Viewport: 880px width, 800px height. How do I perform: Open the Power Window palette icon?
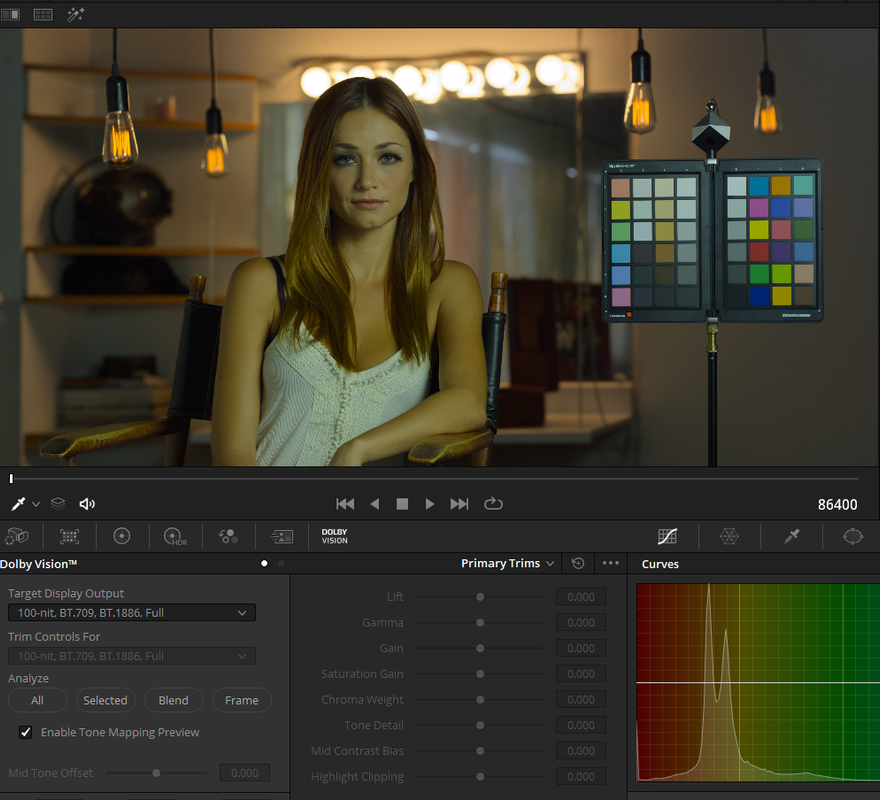852,536
